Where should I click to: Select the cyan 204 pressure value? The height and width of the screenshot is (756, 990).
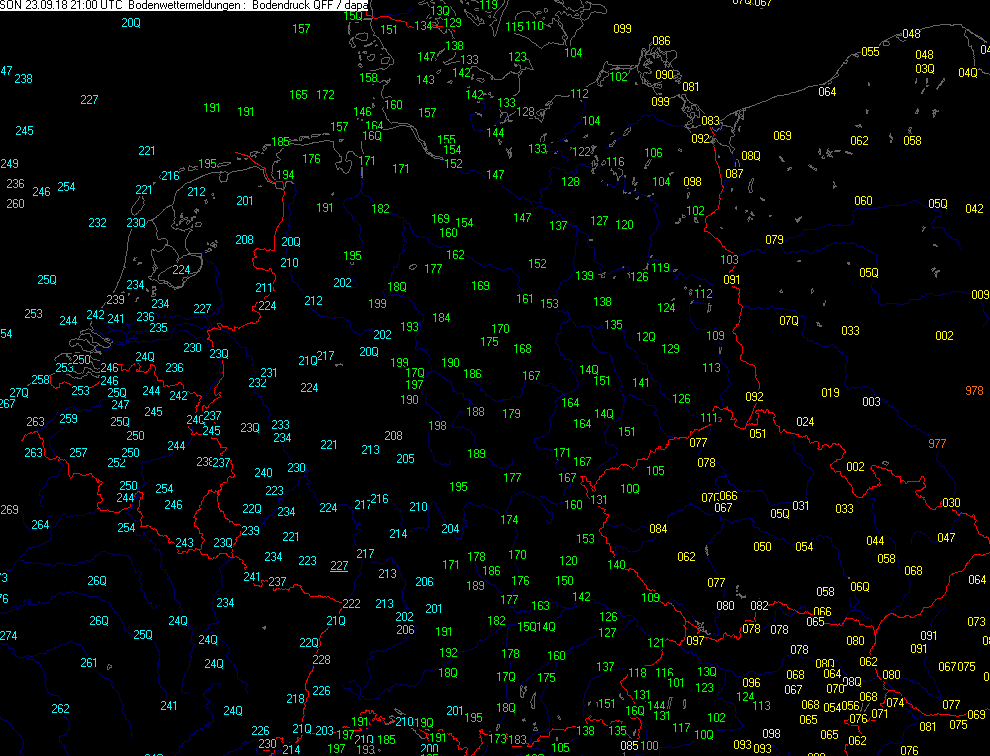click(450, 529)
